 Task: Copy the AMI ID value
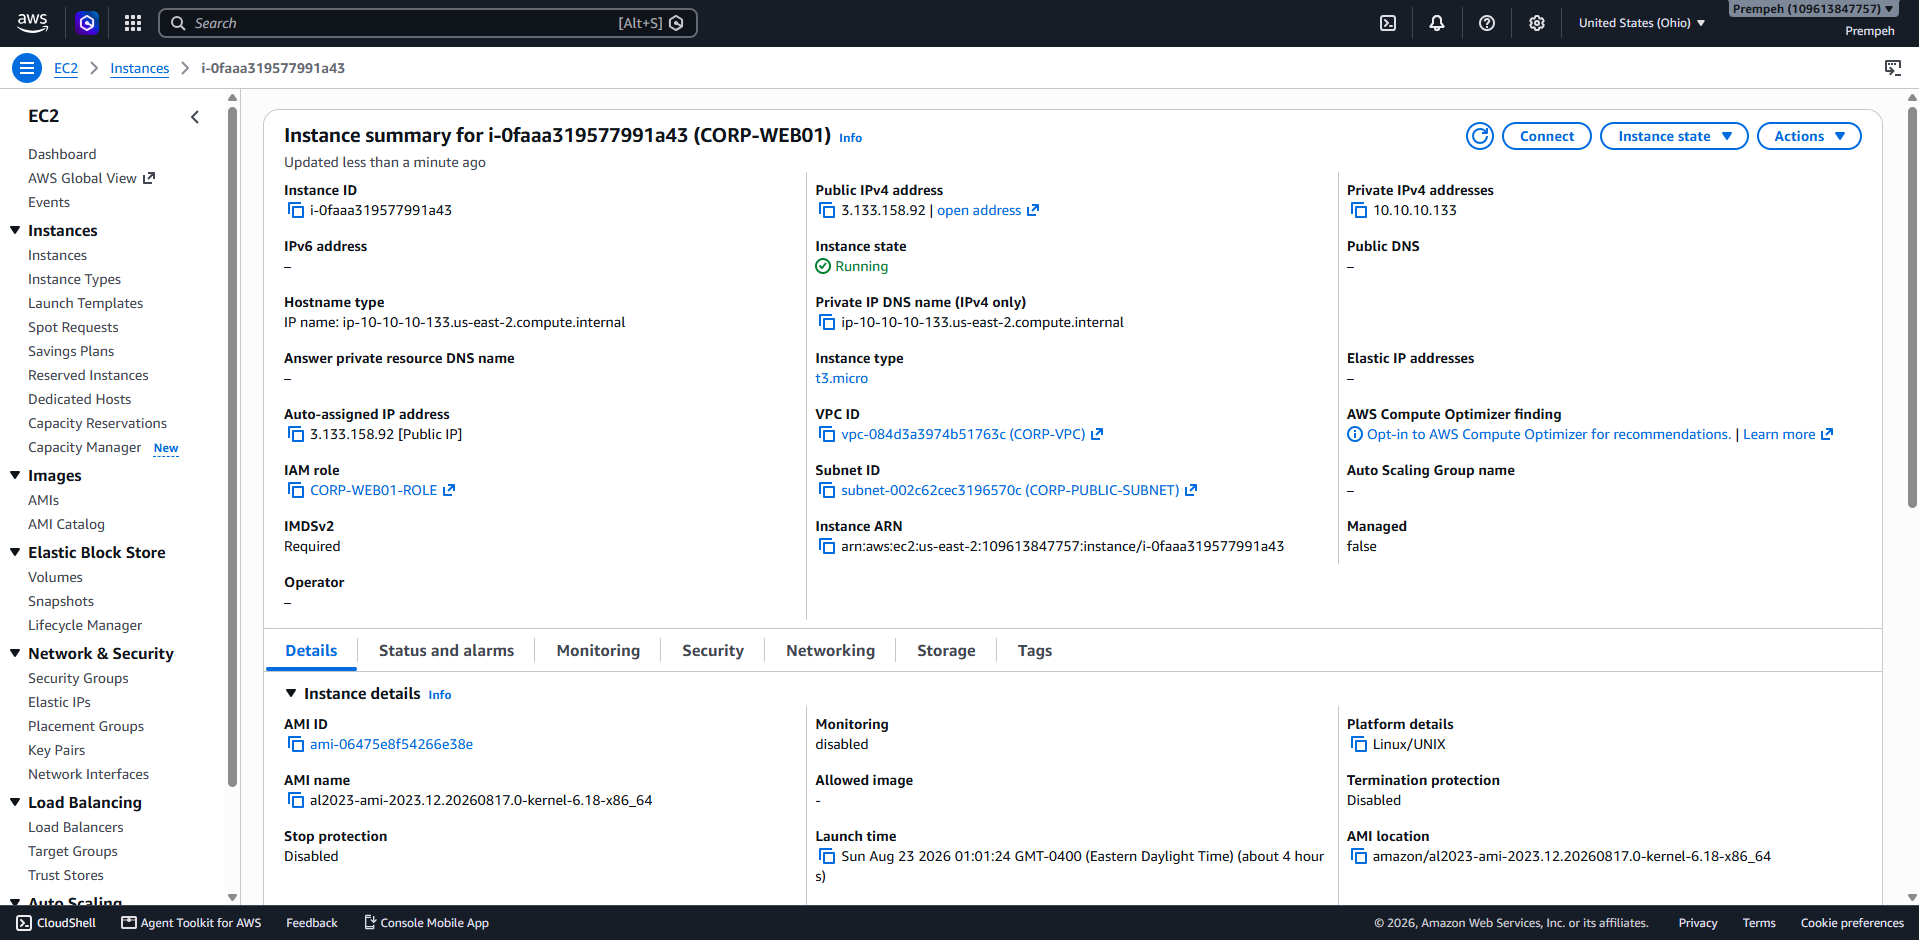tap(296, 744)
